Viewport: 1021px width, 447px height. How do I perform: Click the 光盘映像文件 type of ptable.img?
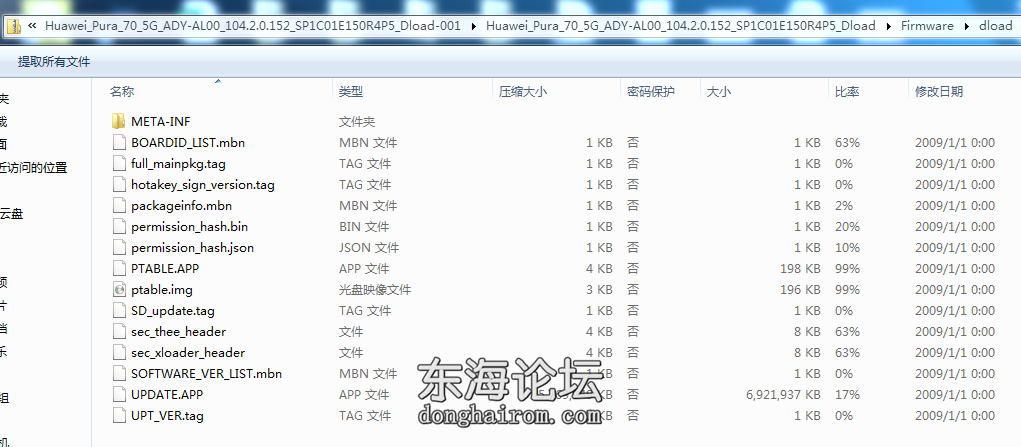point(375,289)
